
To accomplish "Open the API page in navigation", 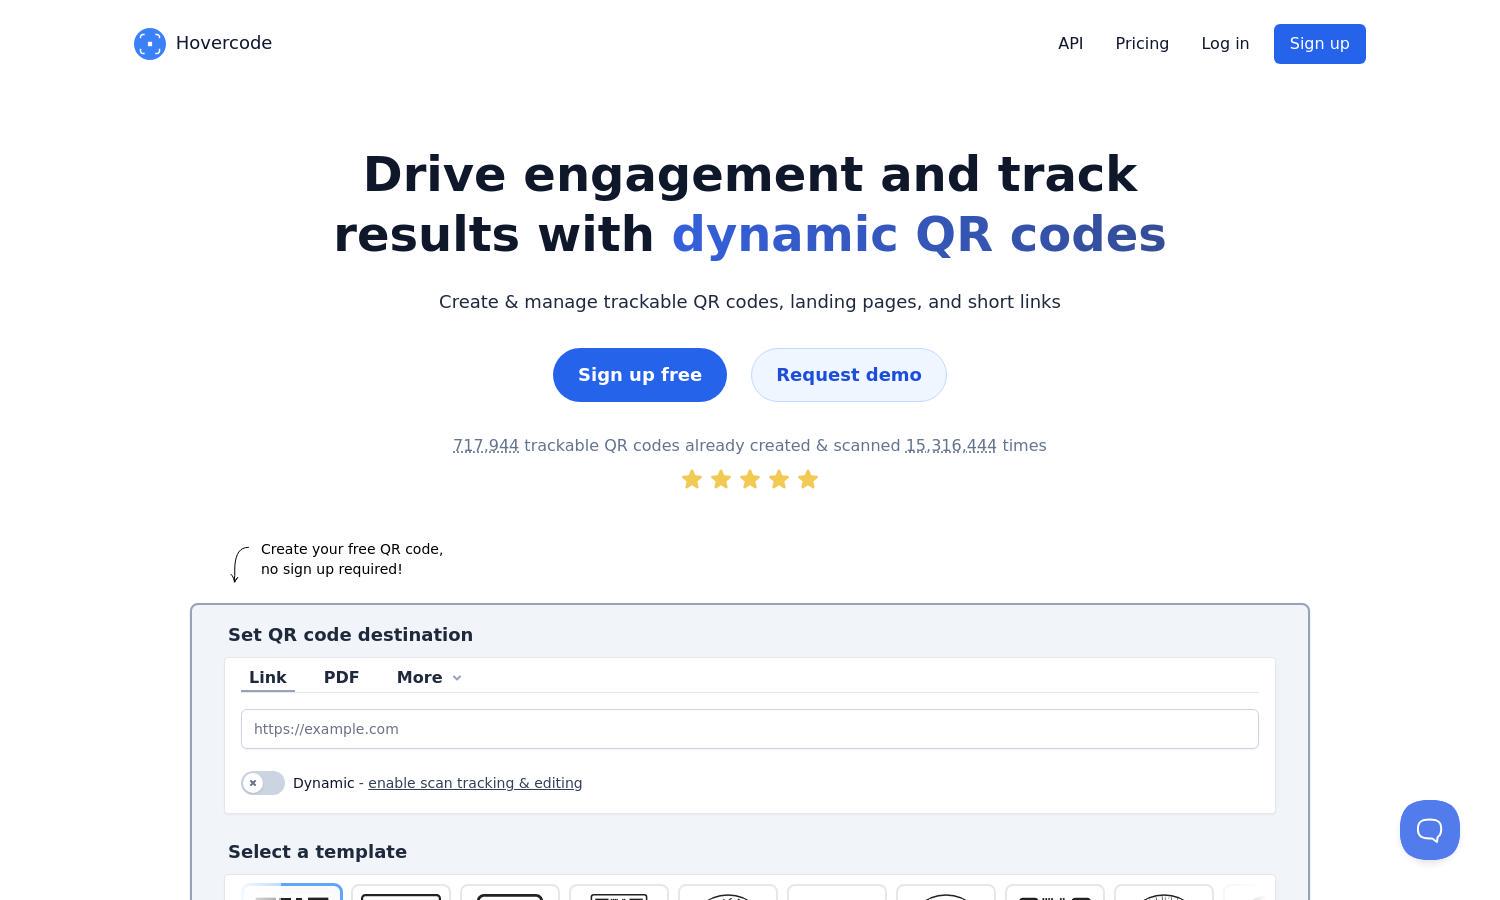I will pyautogui.click(x=1071, y=44).
